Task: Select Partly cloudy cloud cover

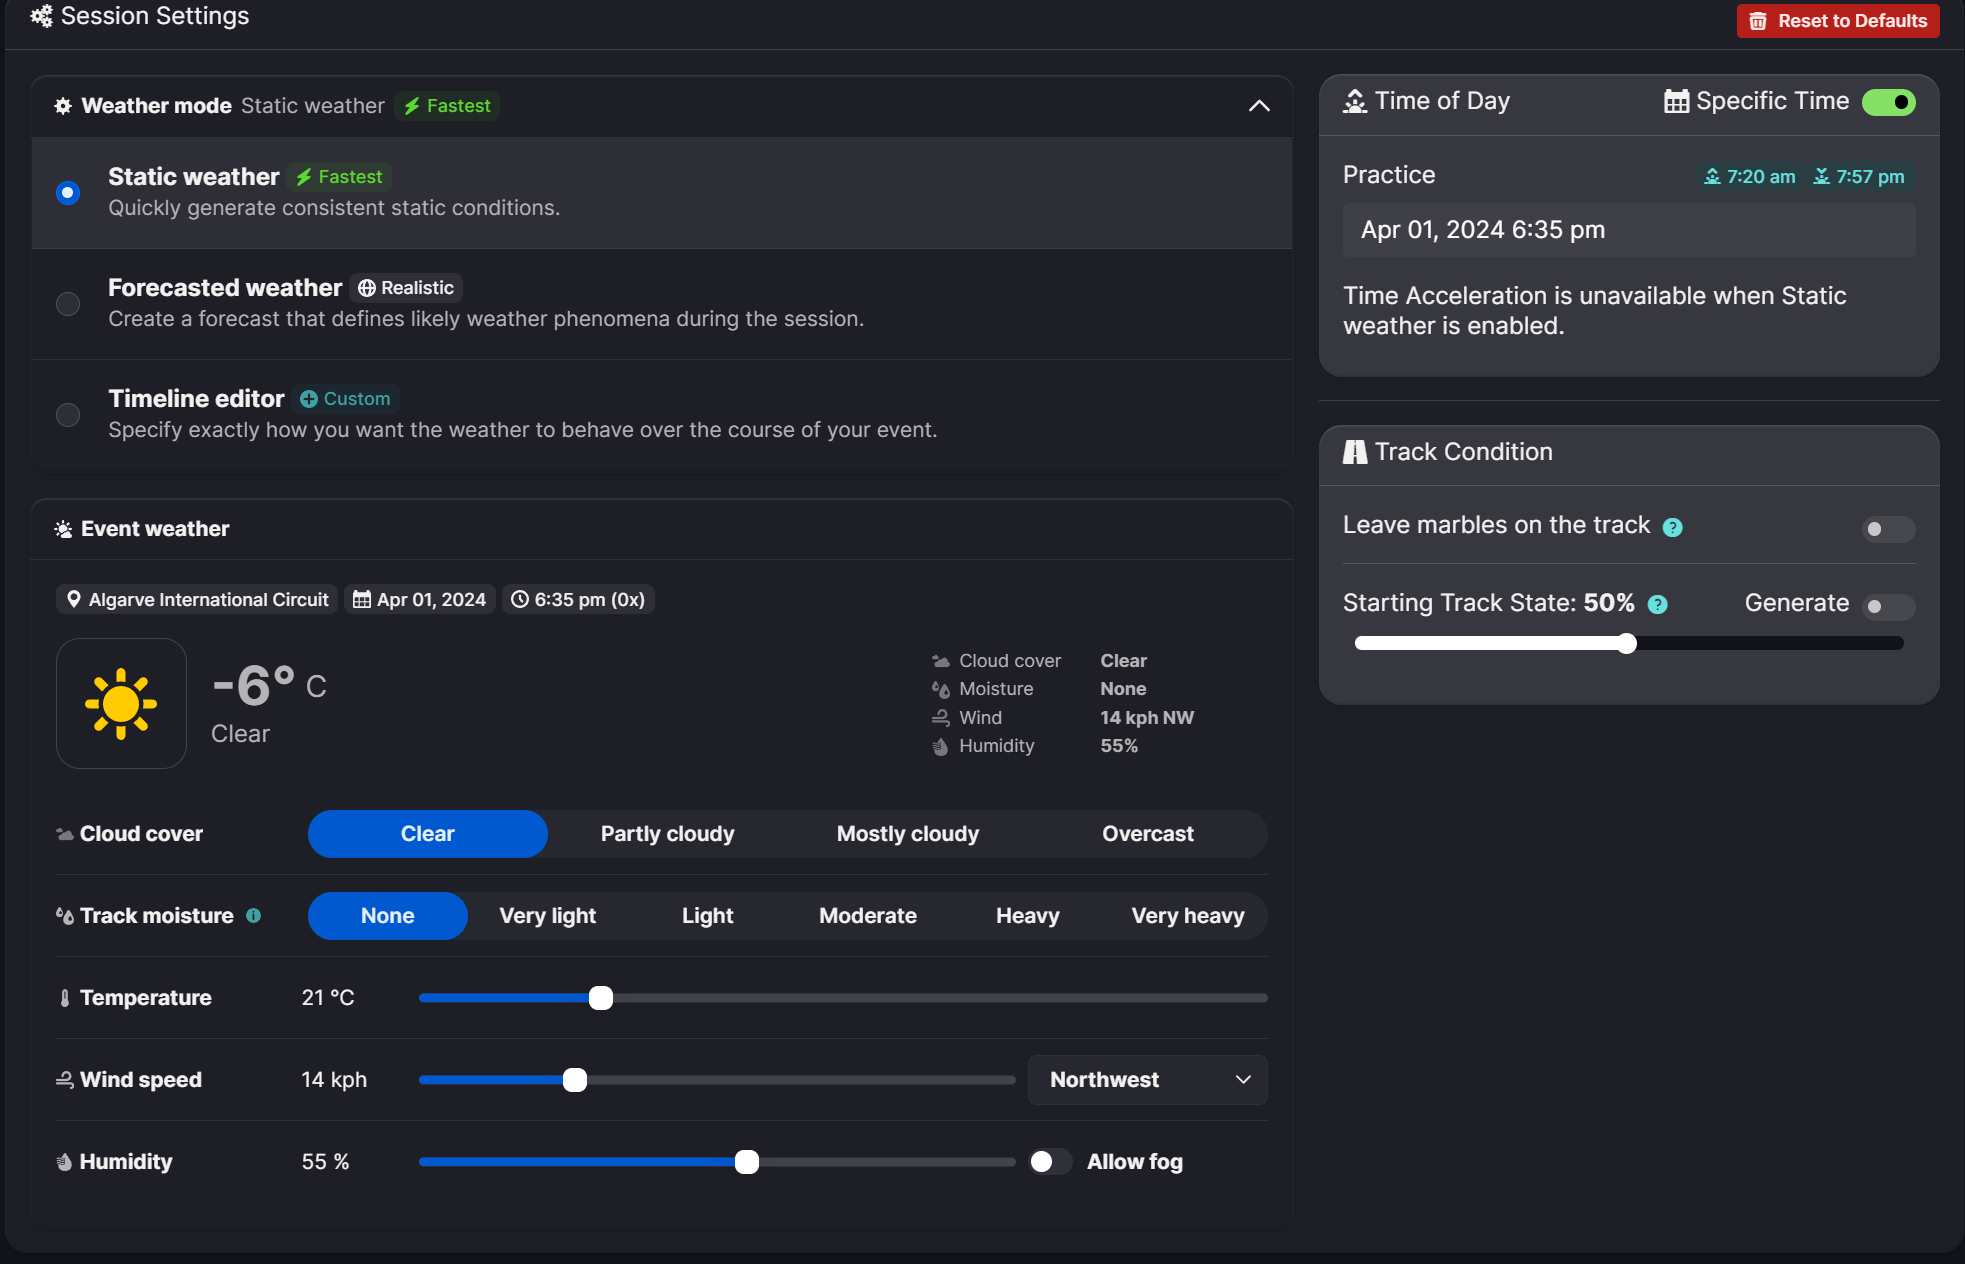Action: pos(667,834)
